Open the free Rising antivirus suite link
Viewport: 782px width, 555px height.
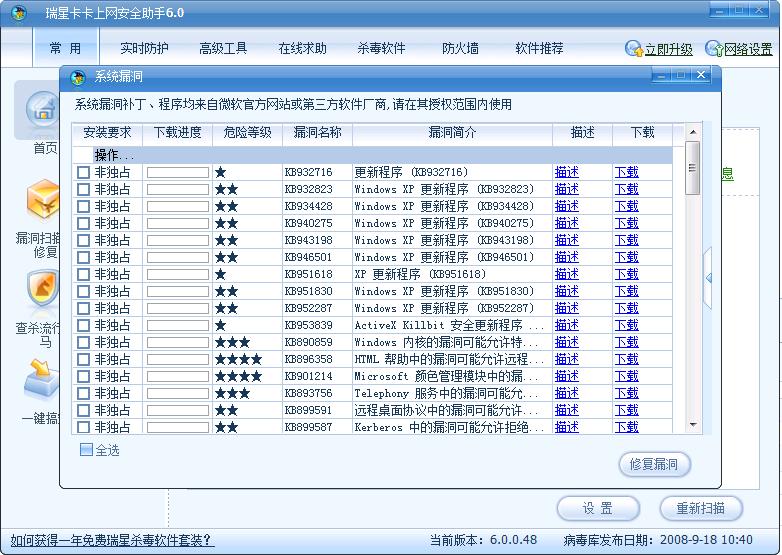pyautogui.click(x=112, y=540)
